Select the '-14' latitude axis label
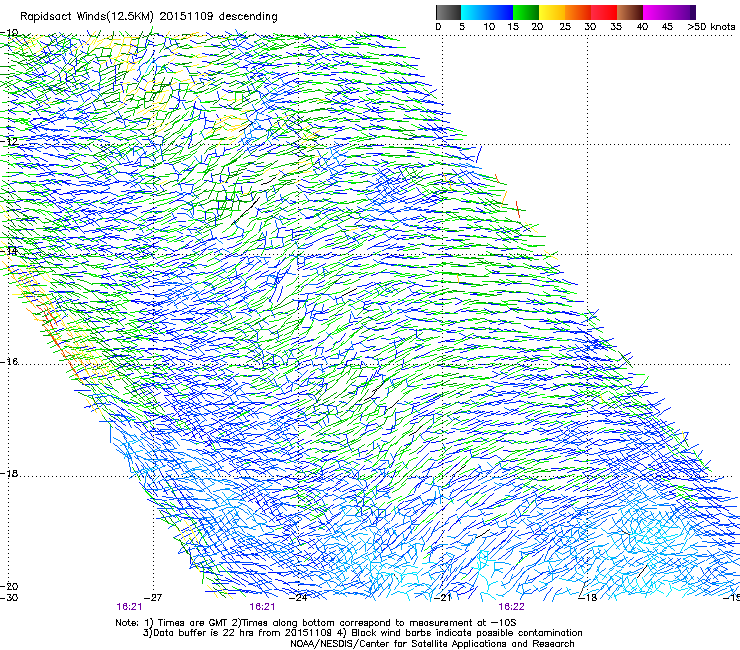Screen dimensions: 740x650 [x=9, y=251]
